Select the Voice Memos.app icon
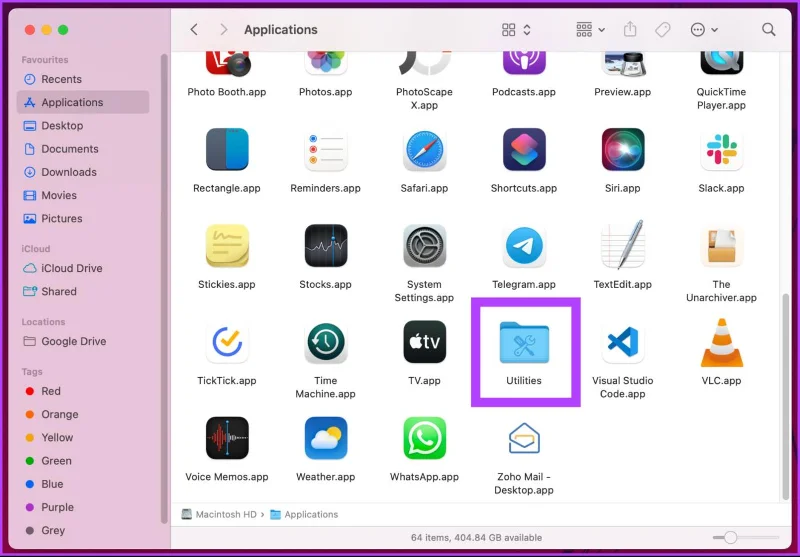The height and width of the screenshot is (557, 800). pos(227,438)
